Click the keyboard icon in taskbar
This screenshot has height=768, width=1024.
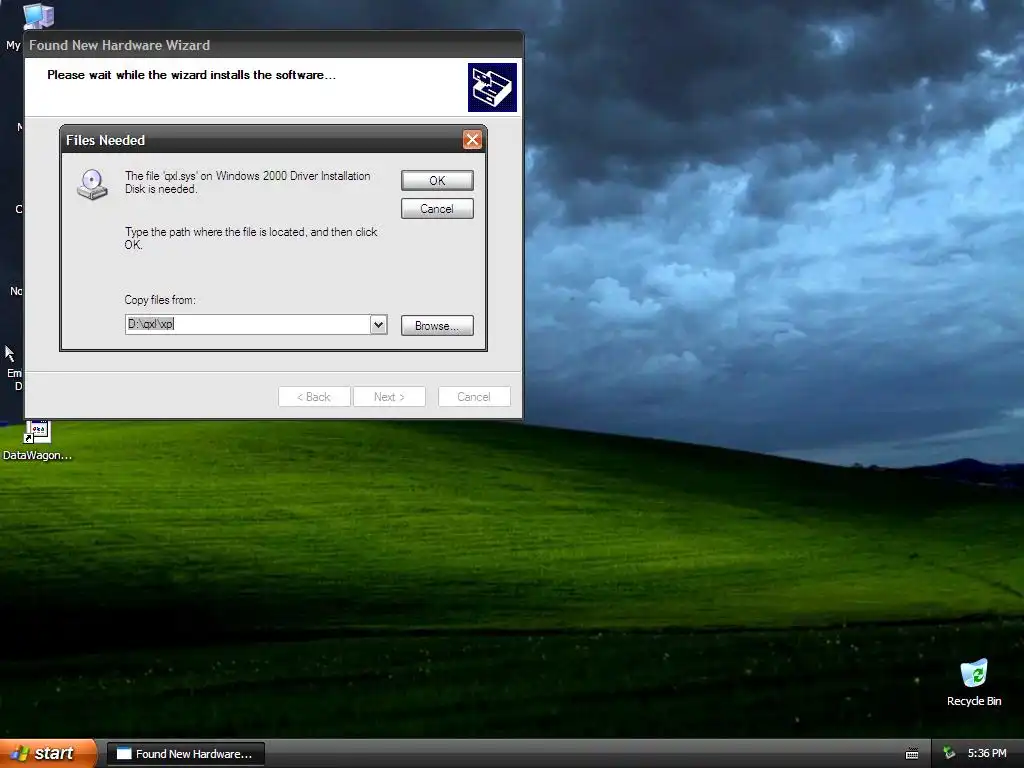click(912, 754)
